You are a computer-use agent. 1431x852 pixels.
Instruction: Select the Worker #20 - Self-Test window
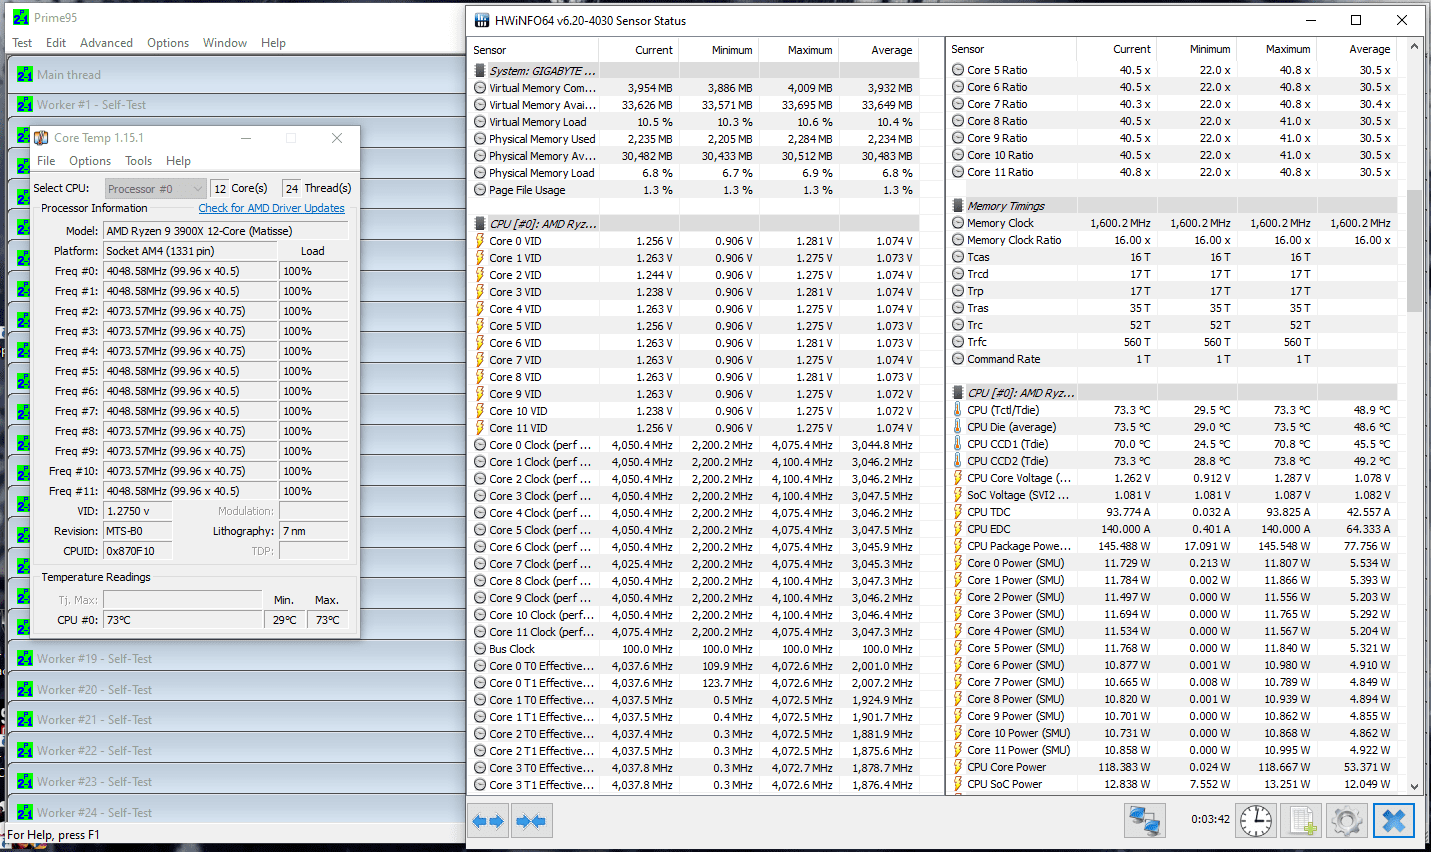pyautogui.click(x=236, y=689)
